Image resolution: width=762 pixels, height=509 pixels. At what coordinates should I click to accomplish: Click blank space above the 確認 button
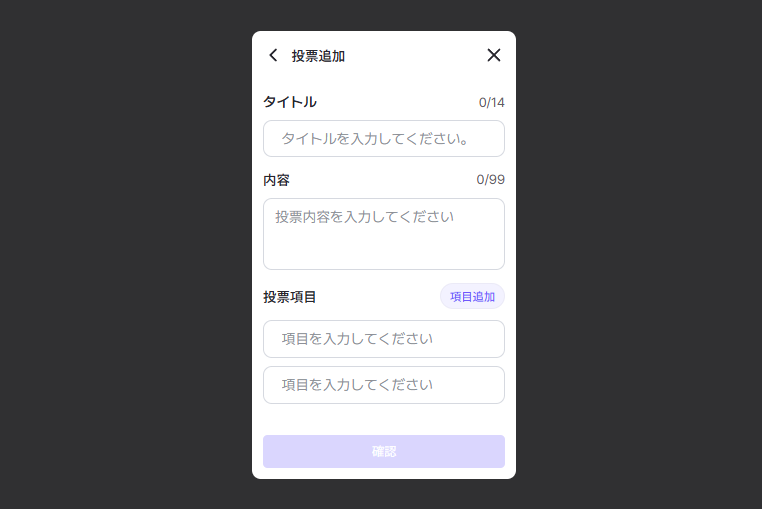[384, 420]
